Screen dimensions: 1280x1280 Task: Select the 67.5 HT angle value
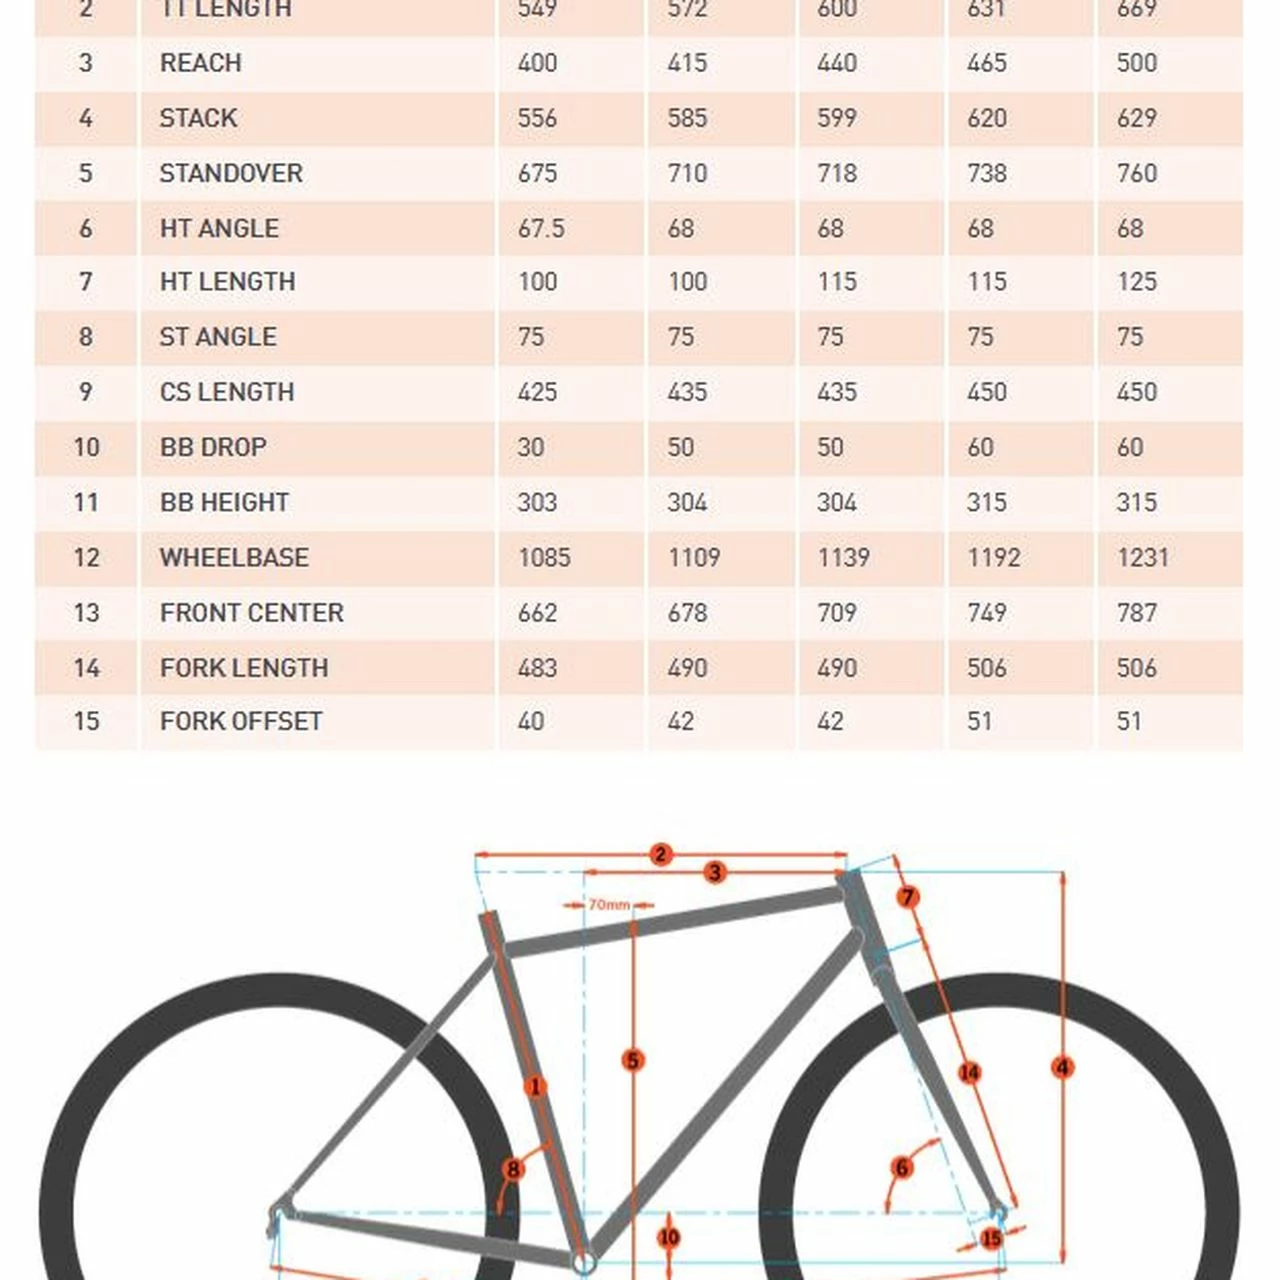pos(541,229)
